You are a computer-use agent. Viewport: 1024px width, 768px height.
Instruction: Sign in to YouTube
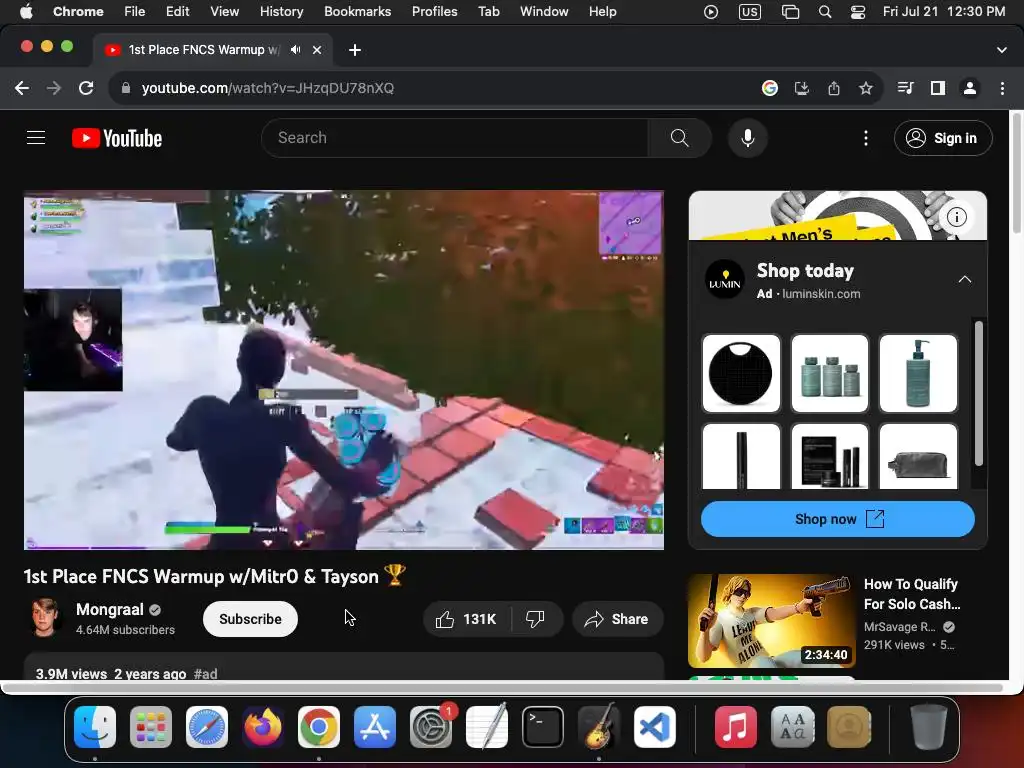pyautogui.click(x=943, y=138)
